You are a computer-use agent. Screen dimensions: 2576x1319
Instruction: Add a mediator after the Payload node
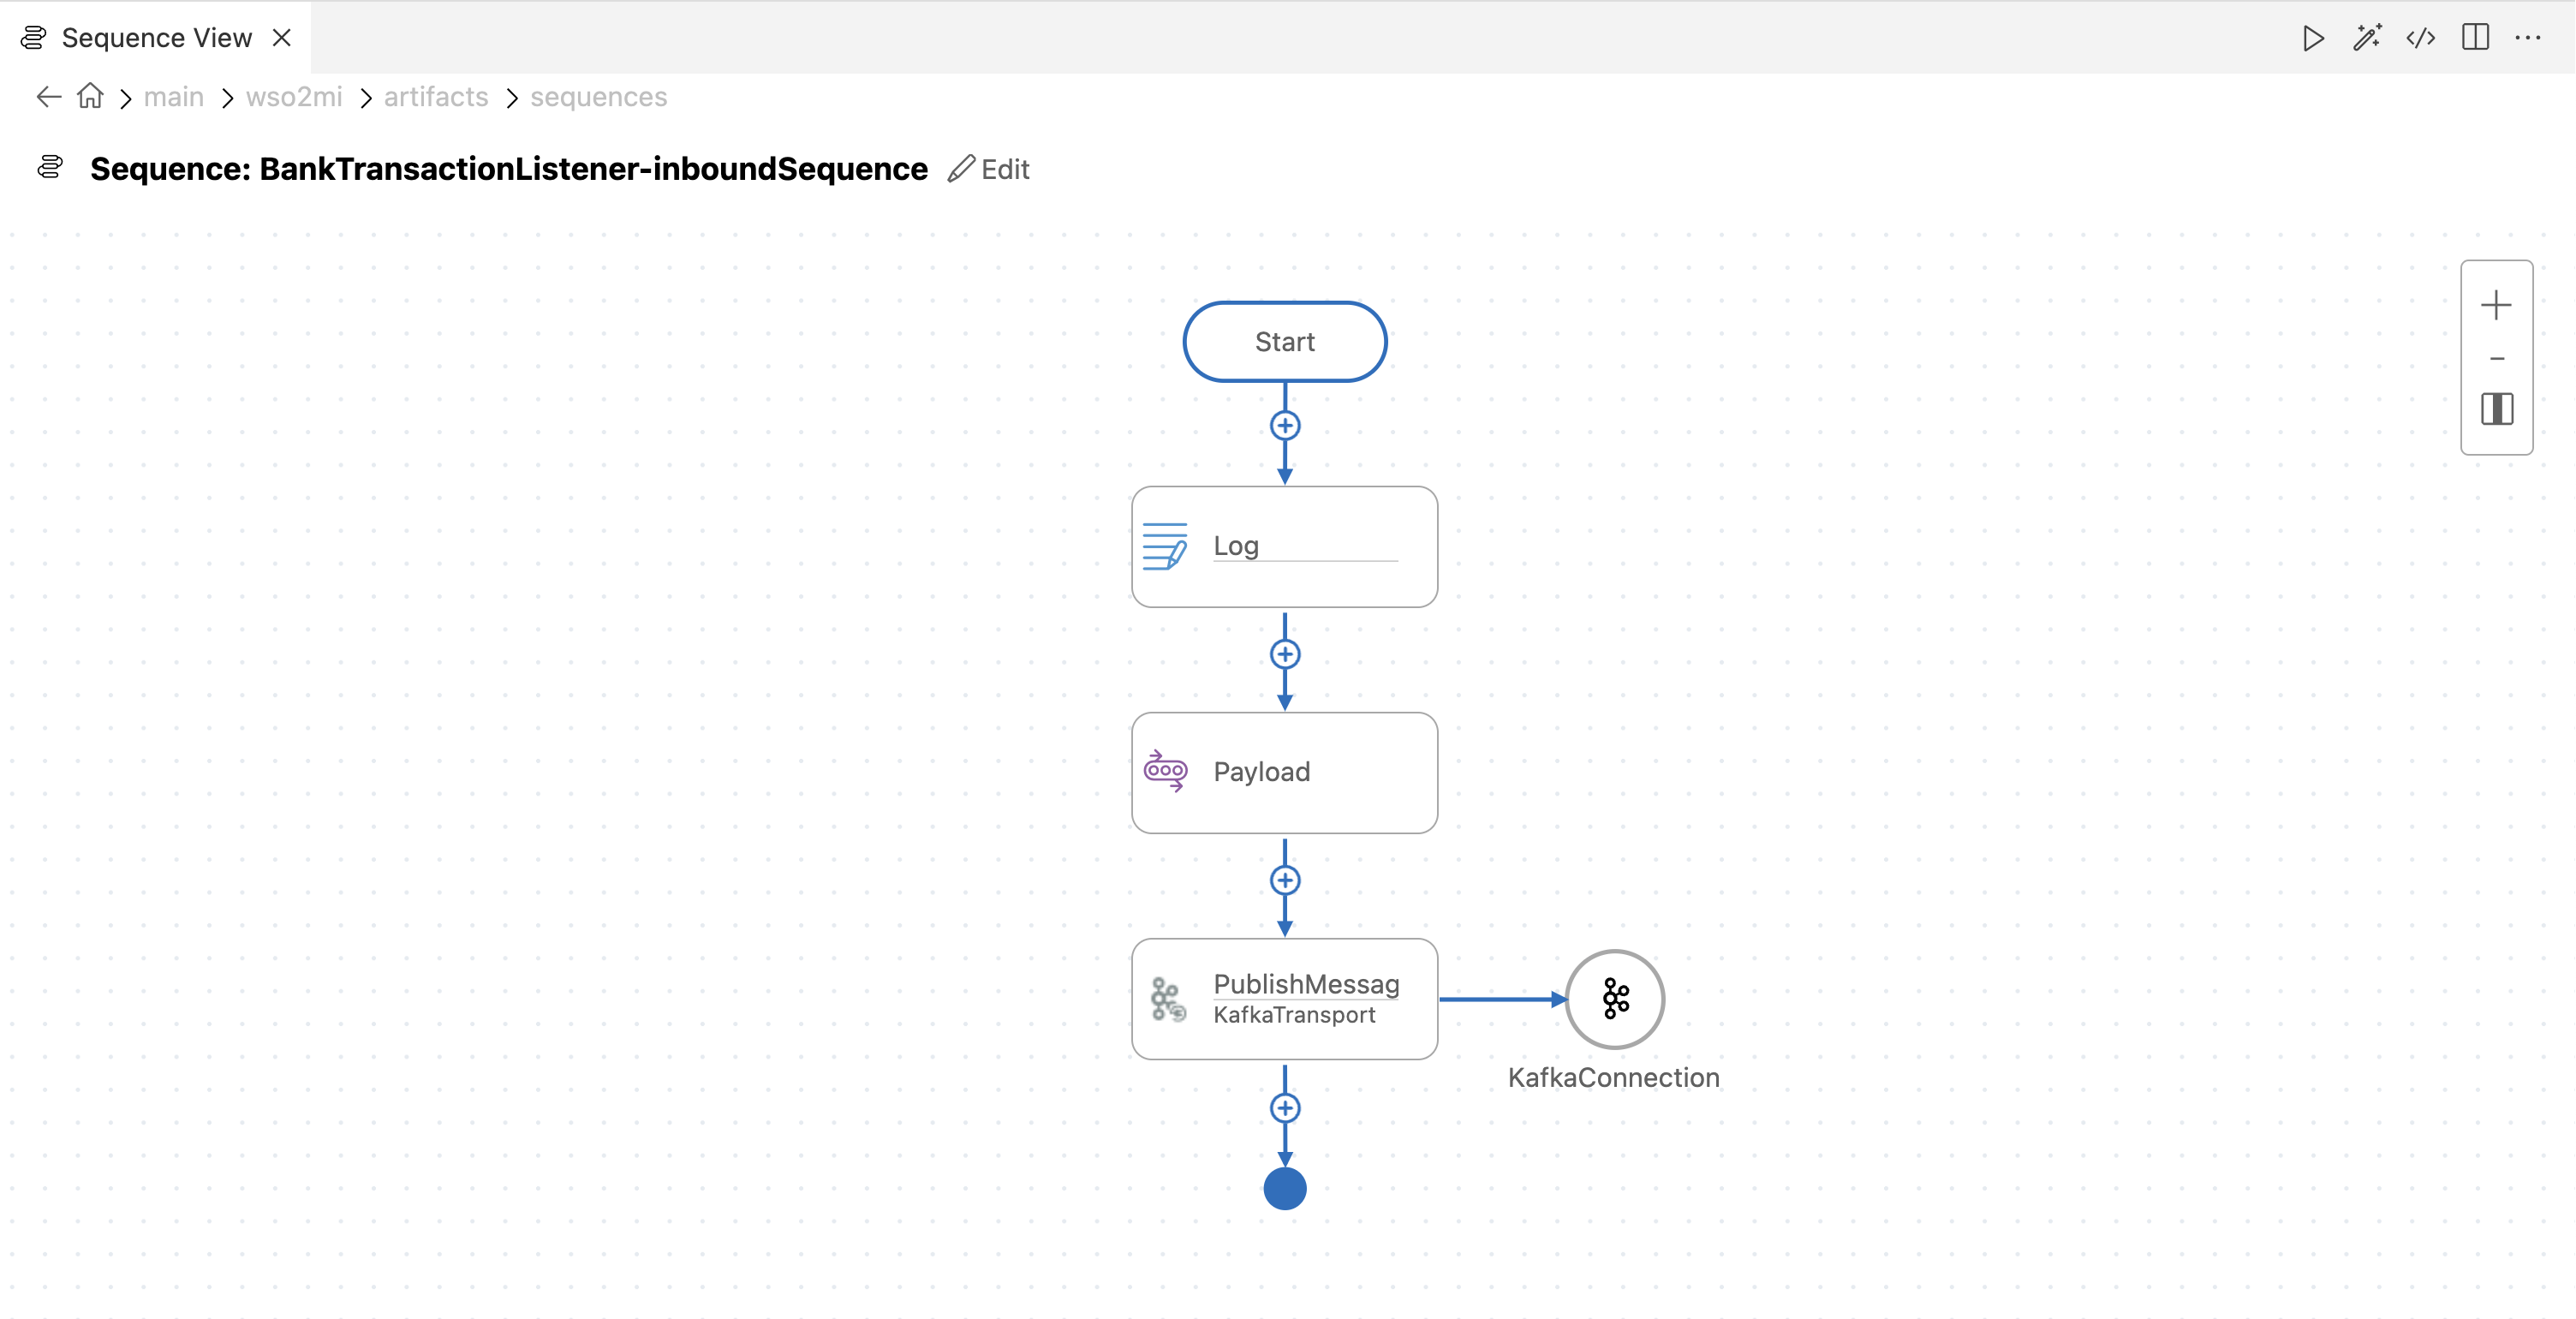point(1285,879)
